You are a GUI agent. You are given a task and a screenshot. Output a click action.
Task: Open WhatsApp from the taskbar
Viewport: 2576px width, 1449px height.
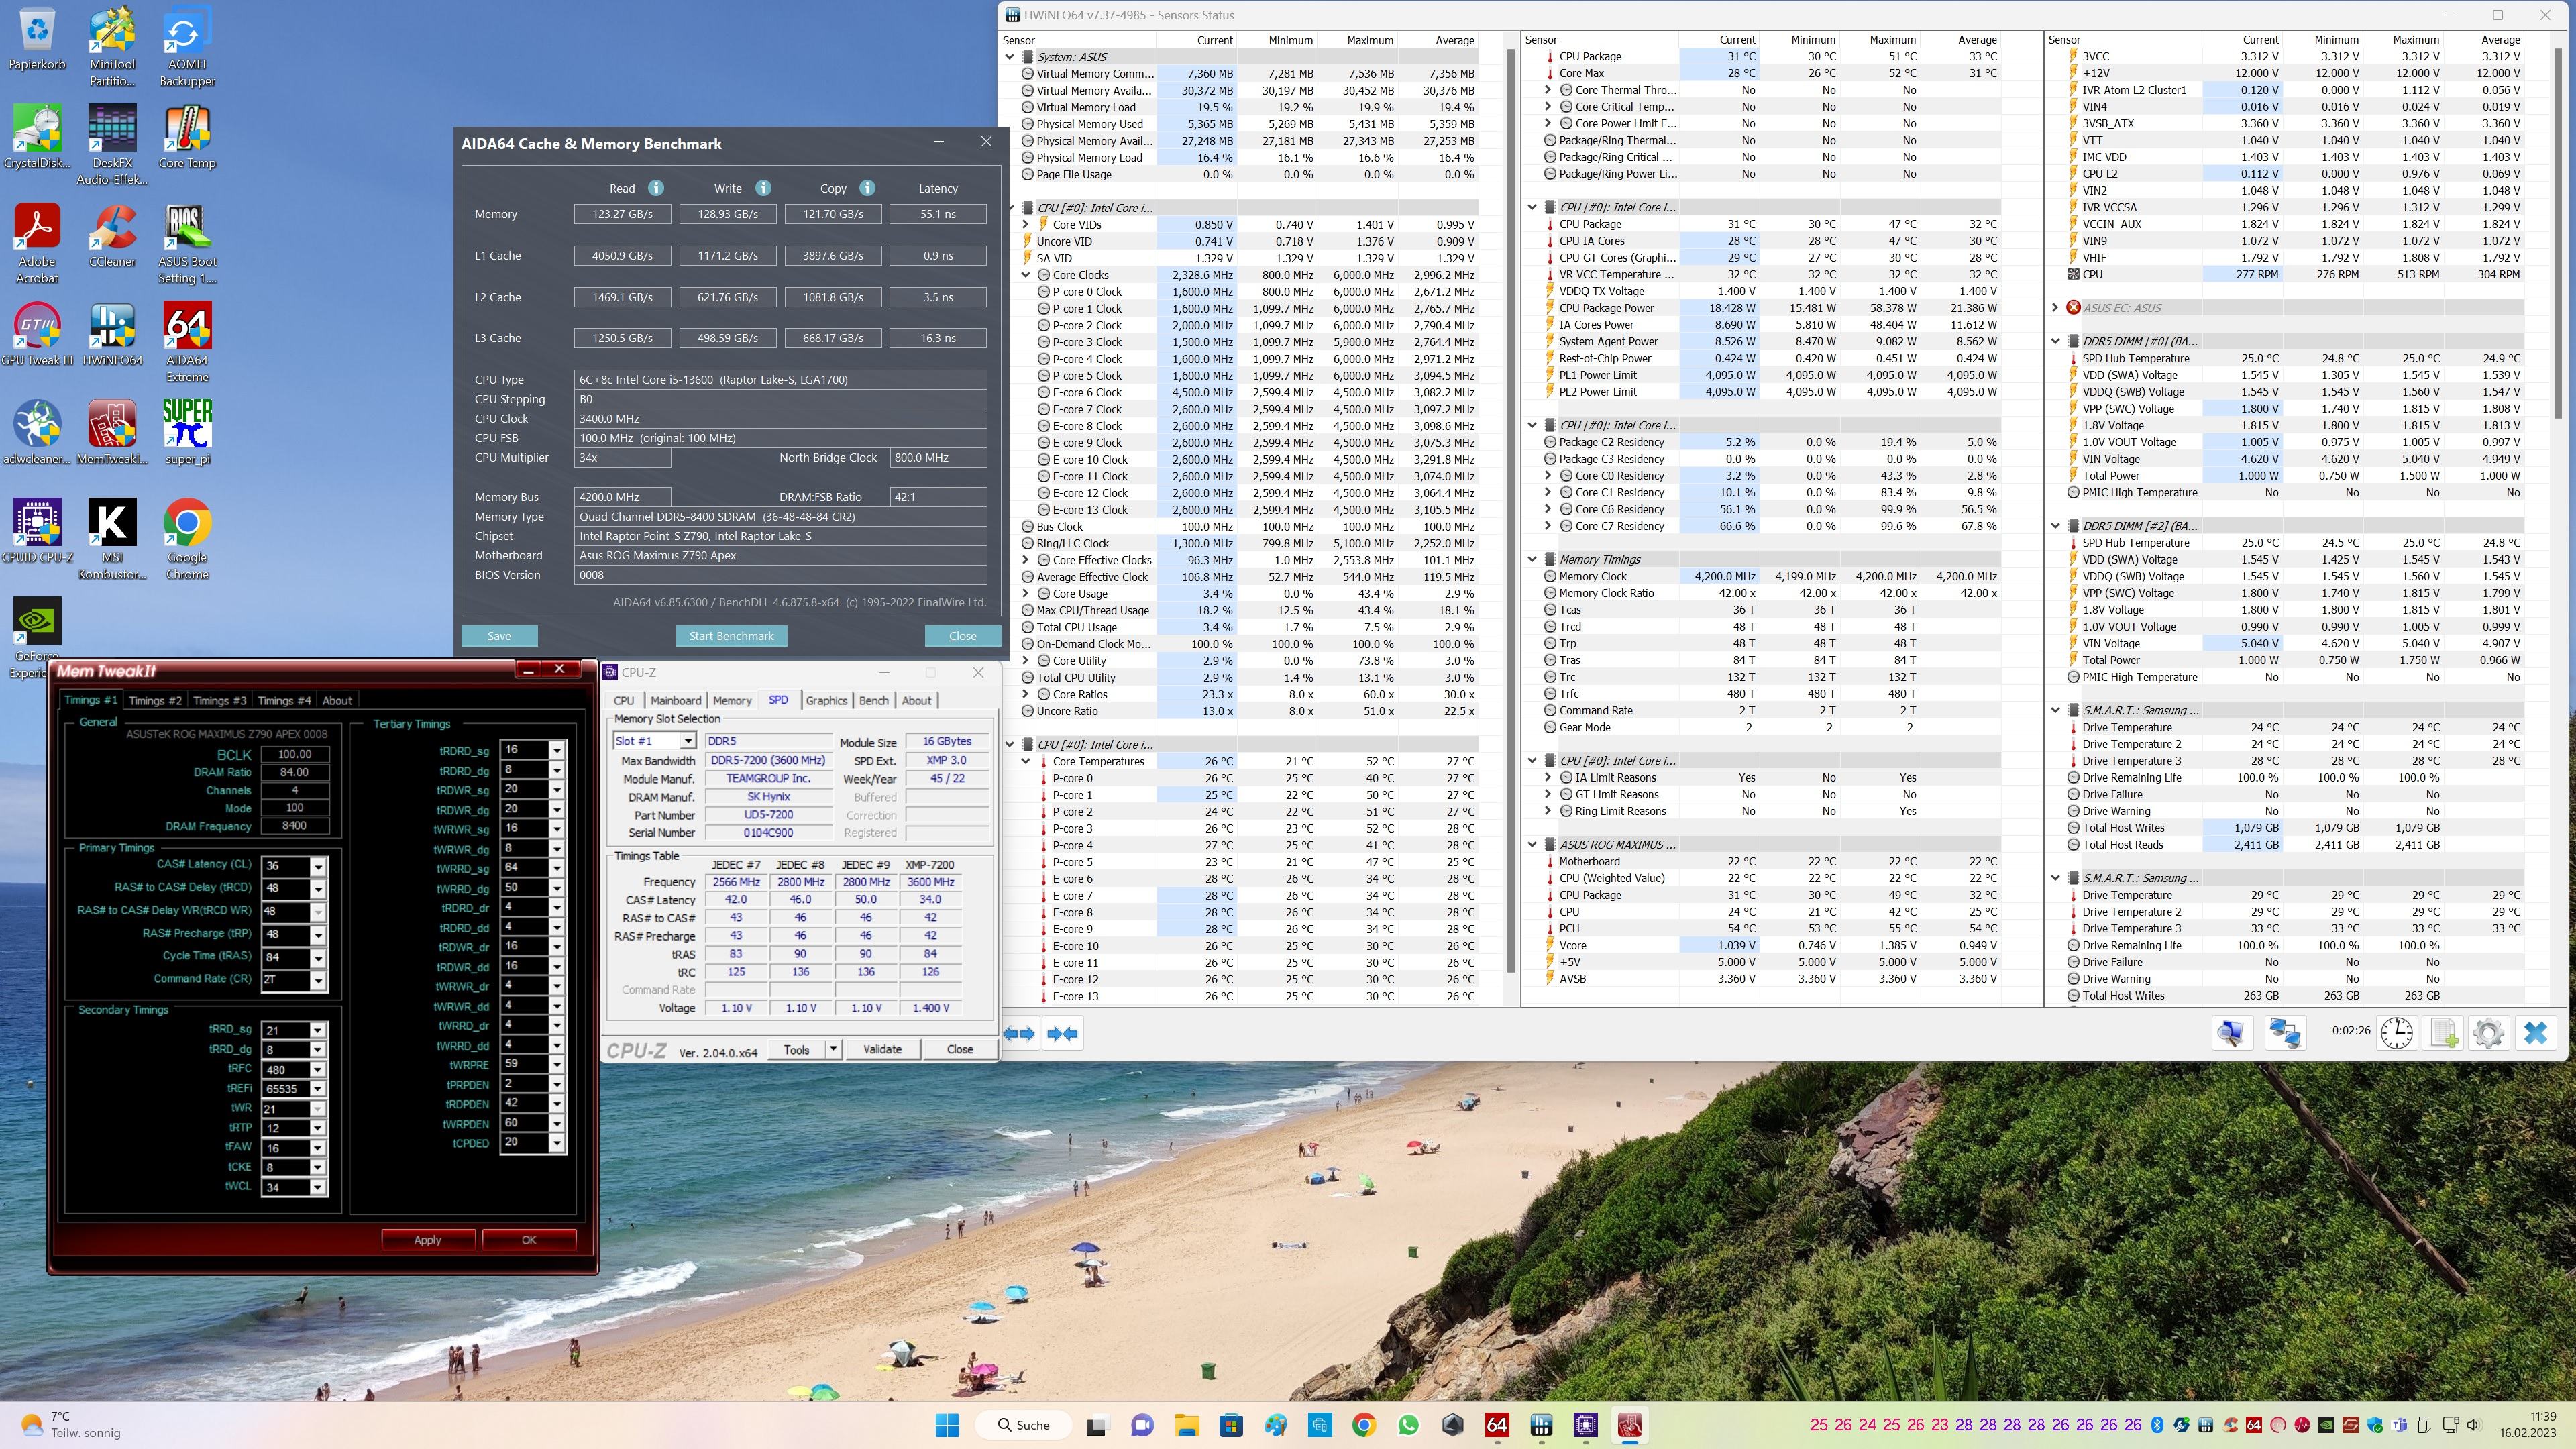[1408, 1425]
